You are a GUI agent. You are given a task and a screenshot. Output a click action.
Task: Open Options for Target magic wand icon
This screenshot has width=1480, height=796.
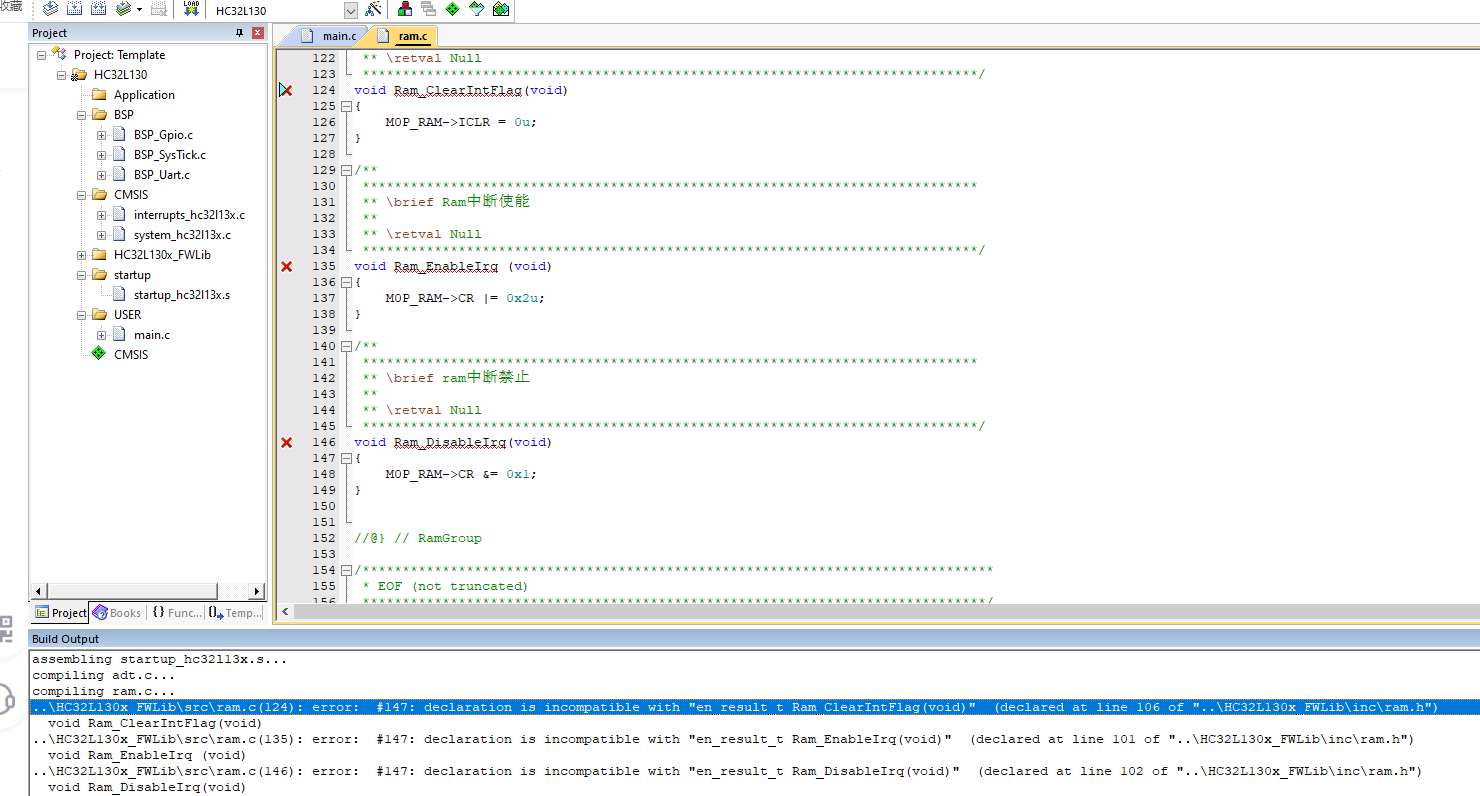click(373, 10)
